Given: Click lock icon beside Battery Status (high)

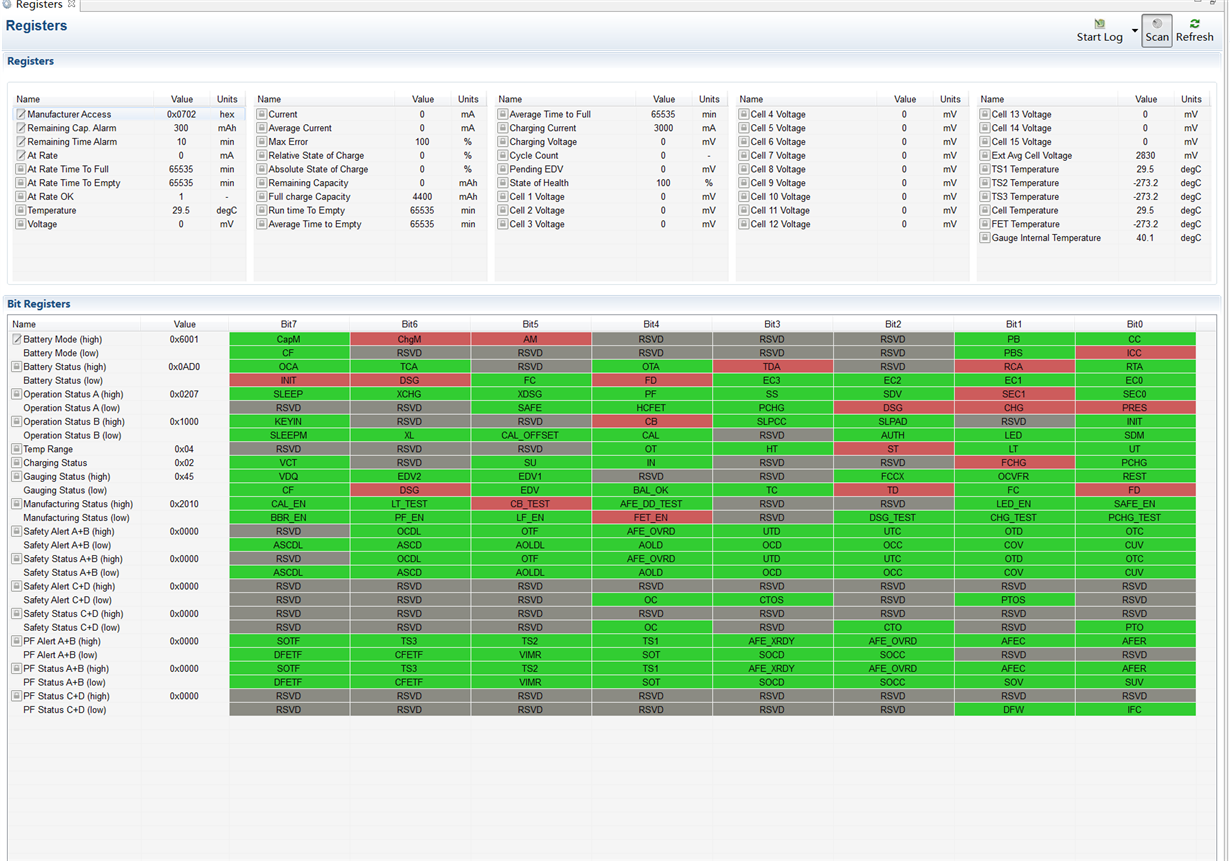Looking at the screenshot, I should (17, 367).
